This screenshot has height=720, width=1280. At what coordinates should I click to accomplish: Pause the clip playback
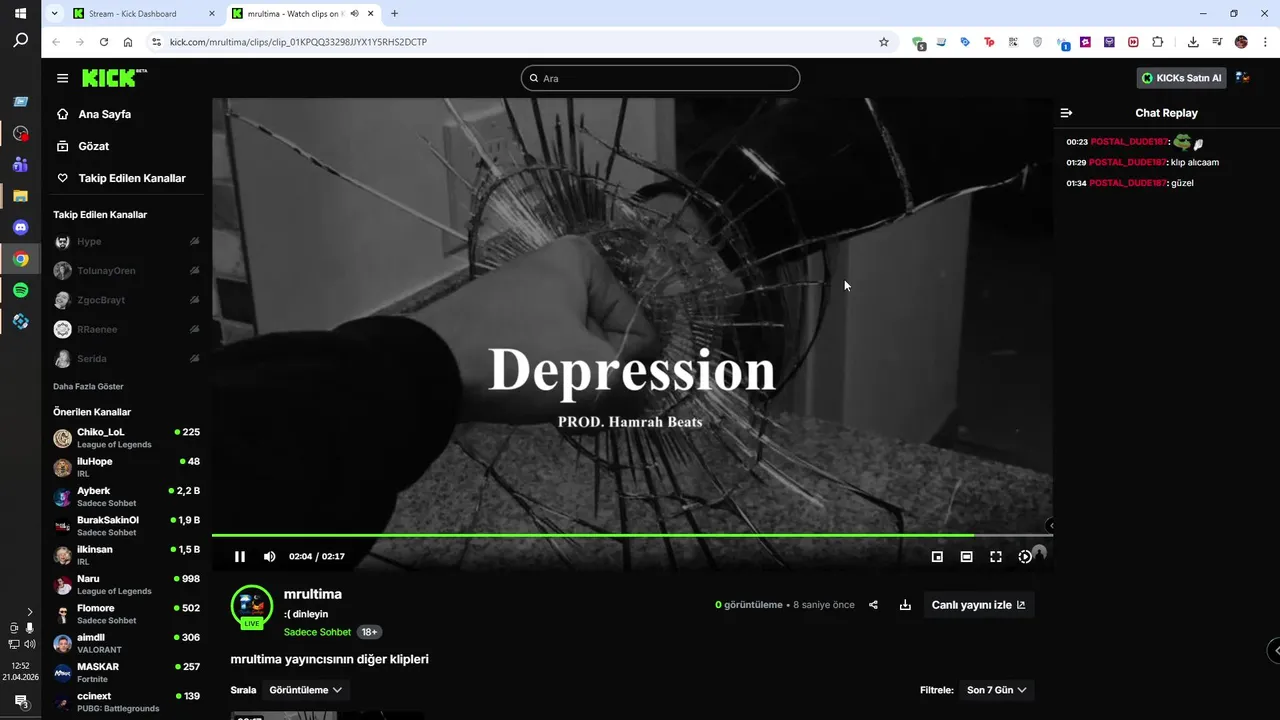[x=240, y=557]
